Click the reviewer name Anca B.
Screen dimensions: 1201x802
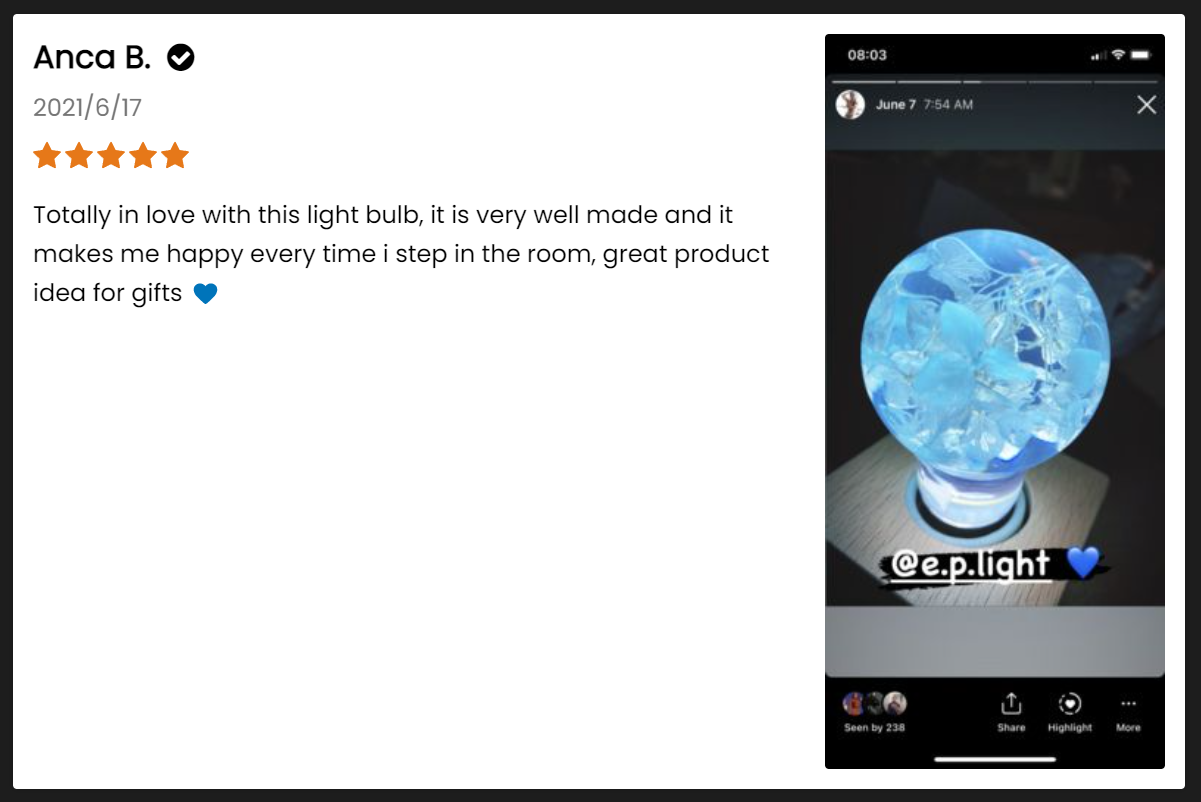click(x=92, y=58)
